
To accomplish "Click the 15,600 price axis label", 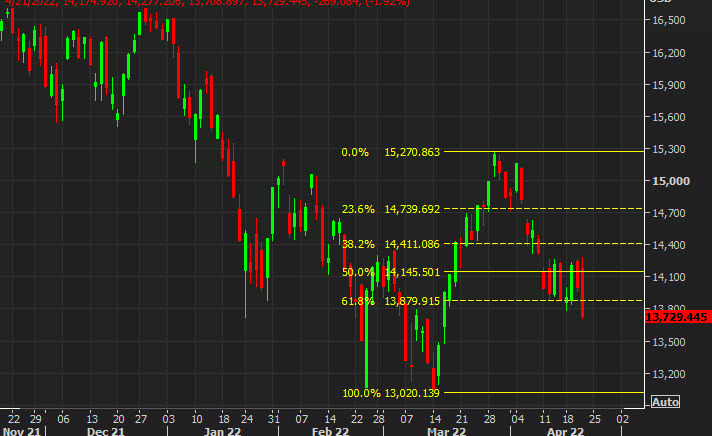I will [x=667, y=117].
